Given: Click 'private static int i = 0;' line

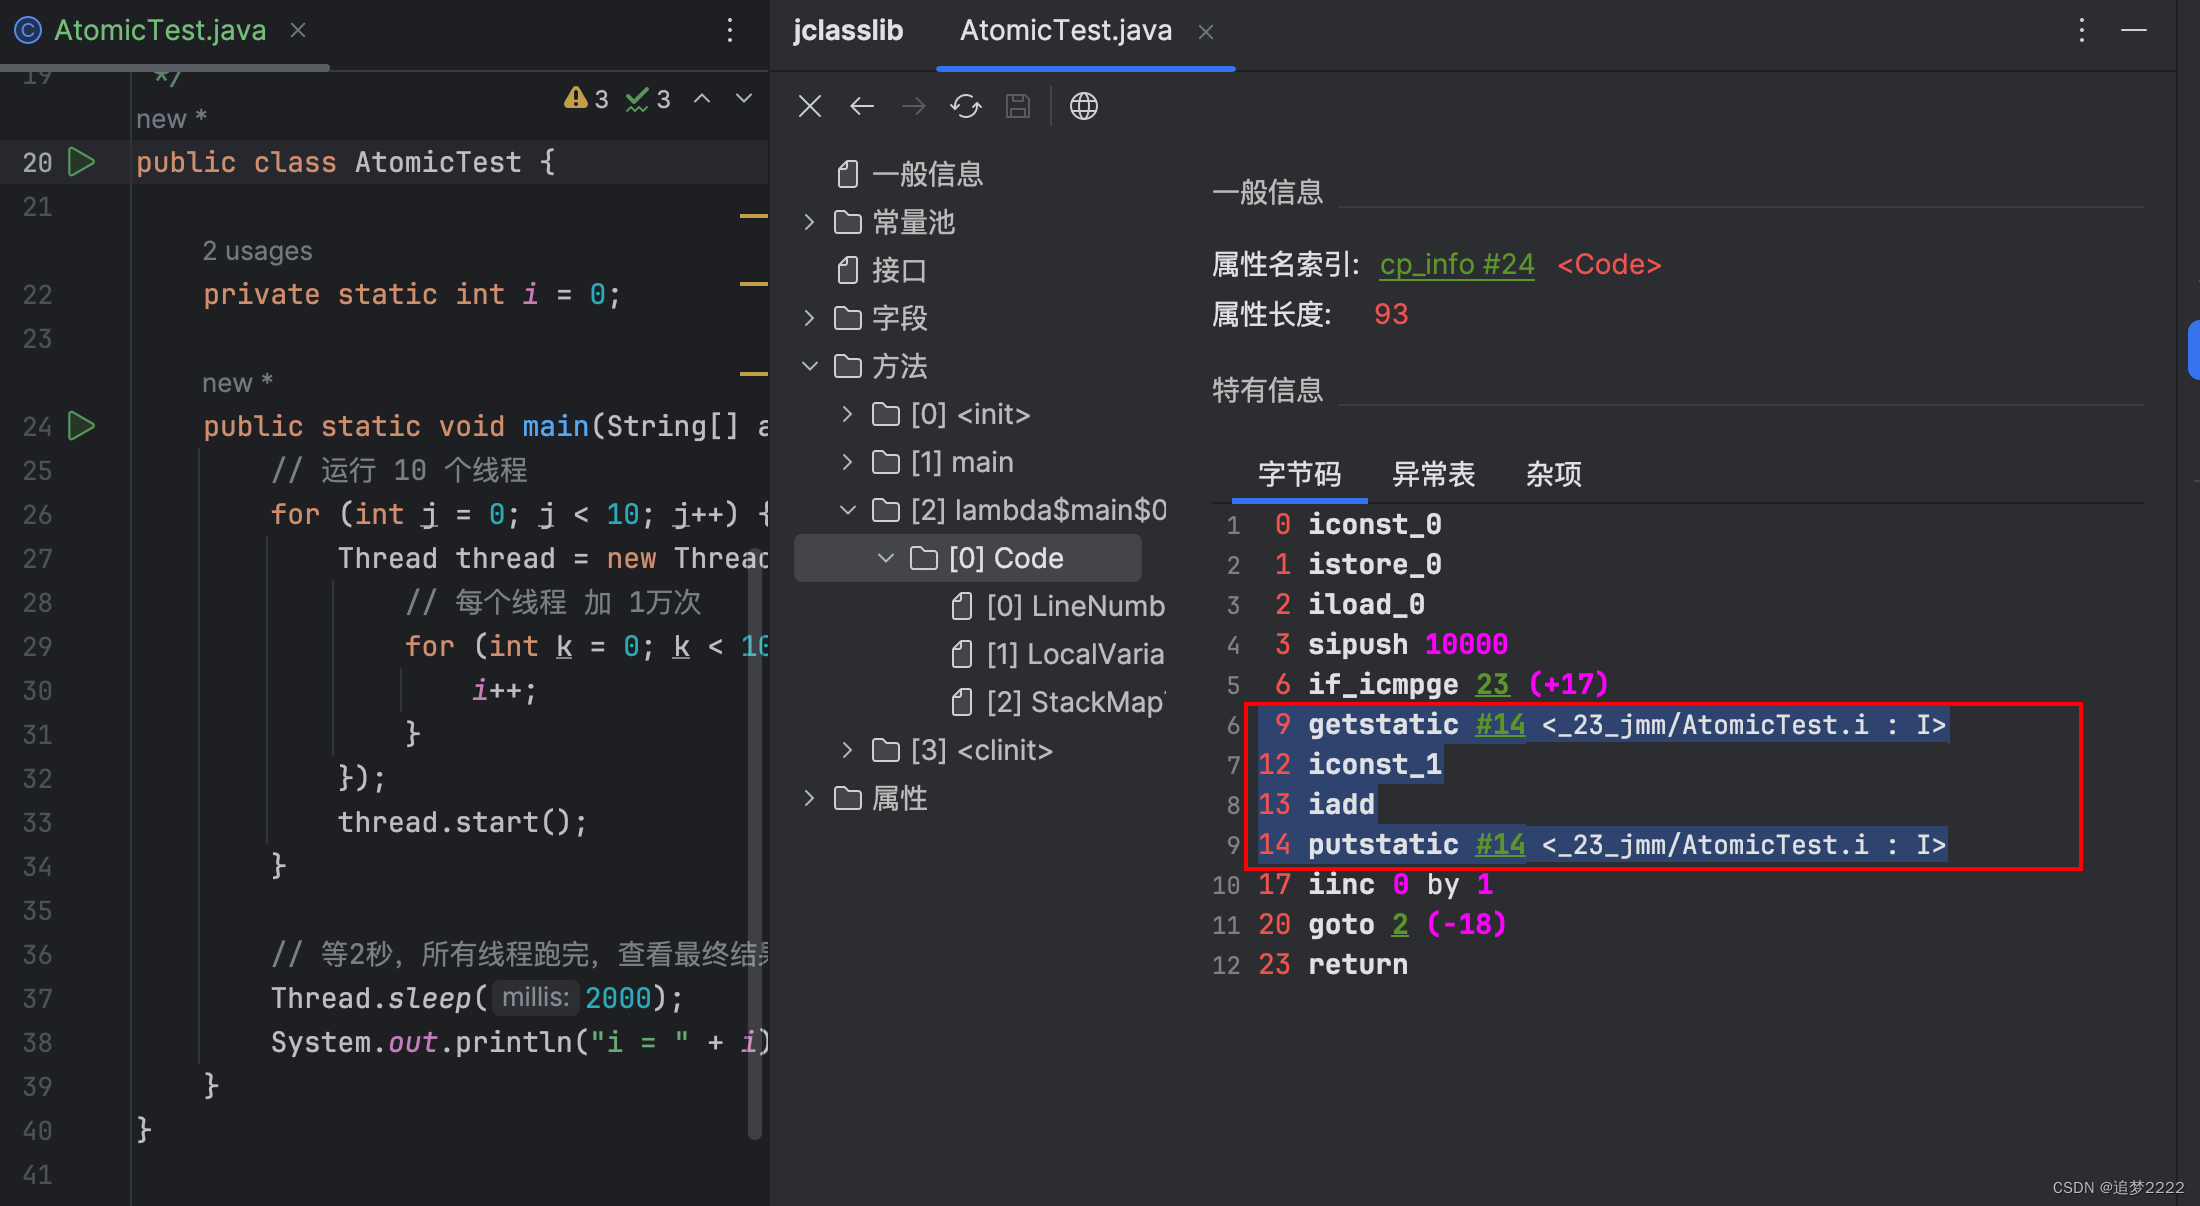Looking at the screenshot, I should (411, 294).
